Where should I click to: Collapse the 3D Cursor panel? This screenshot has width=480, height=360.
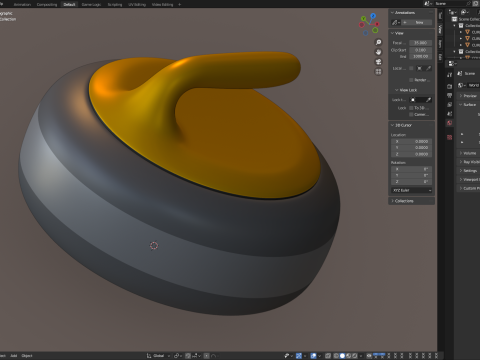pyautogui.click(x=393, y=125)
